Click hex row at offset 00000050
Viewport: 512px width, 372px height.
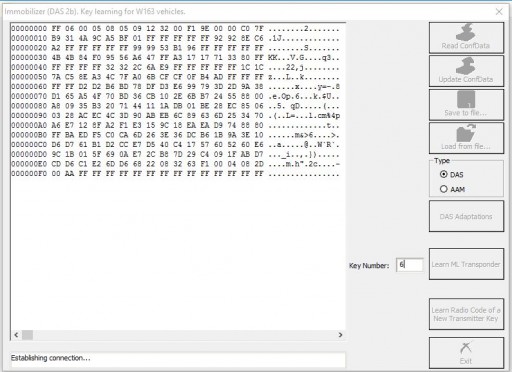tap(175, 77)
